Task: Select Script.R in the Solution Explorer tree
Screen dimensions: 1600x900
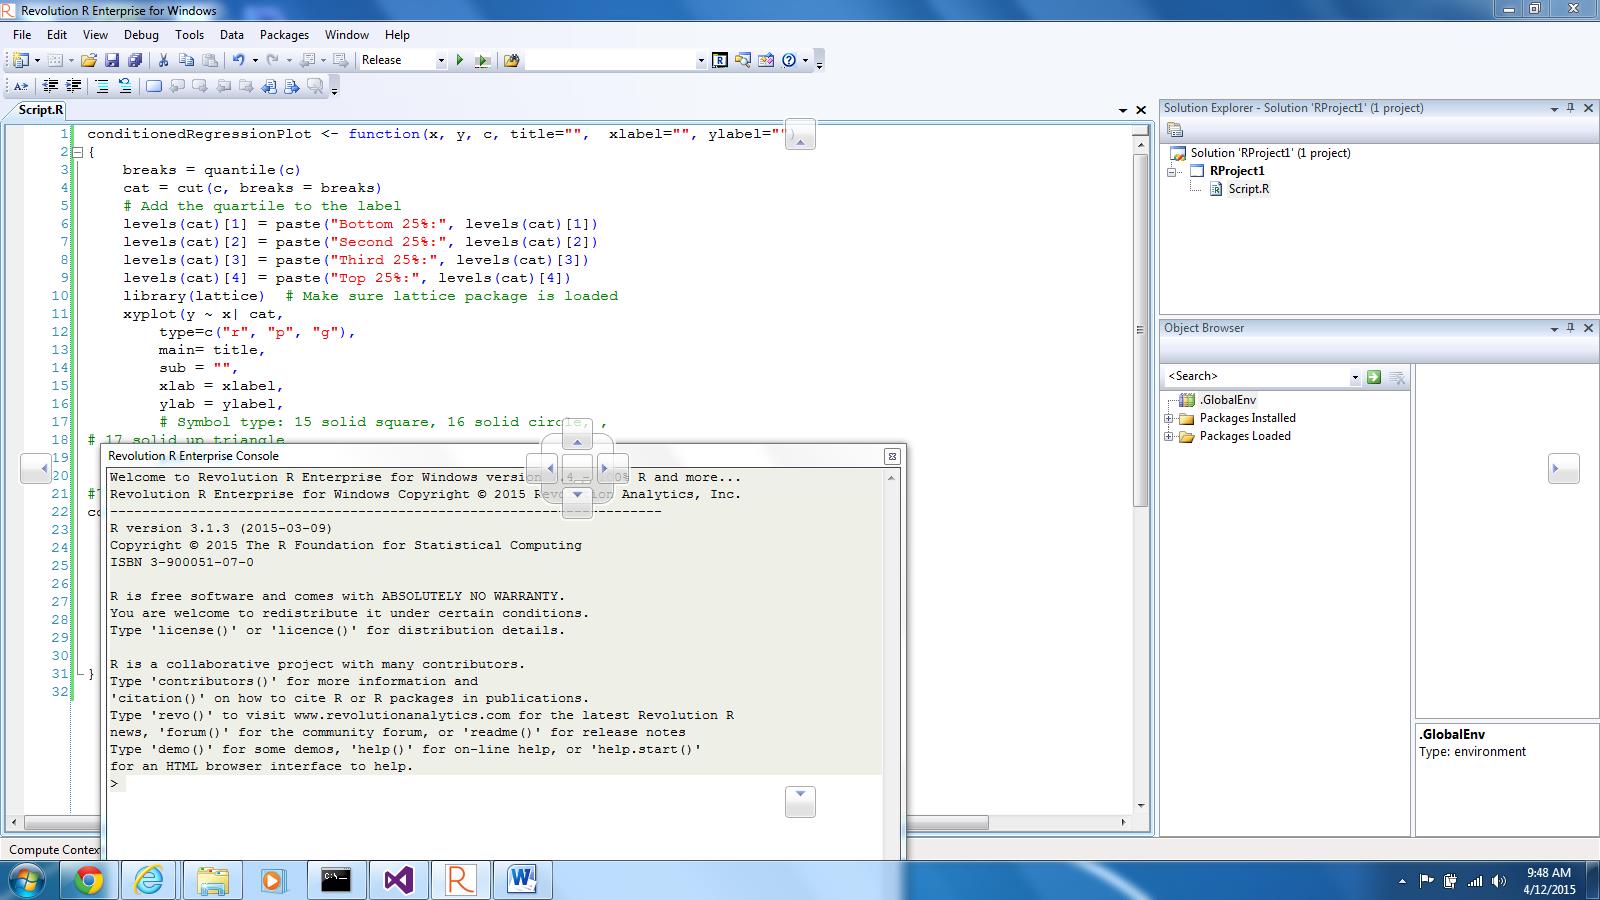Action: 1248,188
